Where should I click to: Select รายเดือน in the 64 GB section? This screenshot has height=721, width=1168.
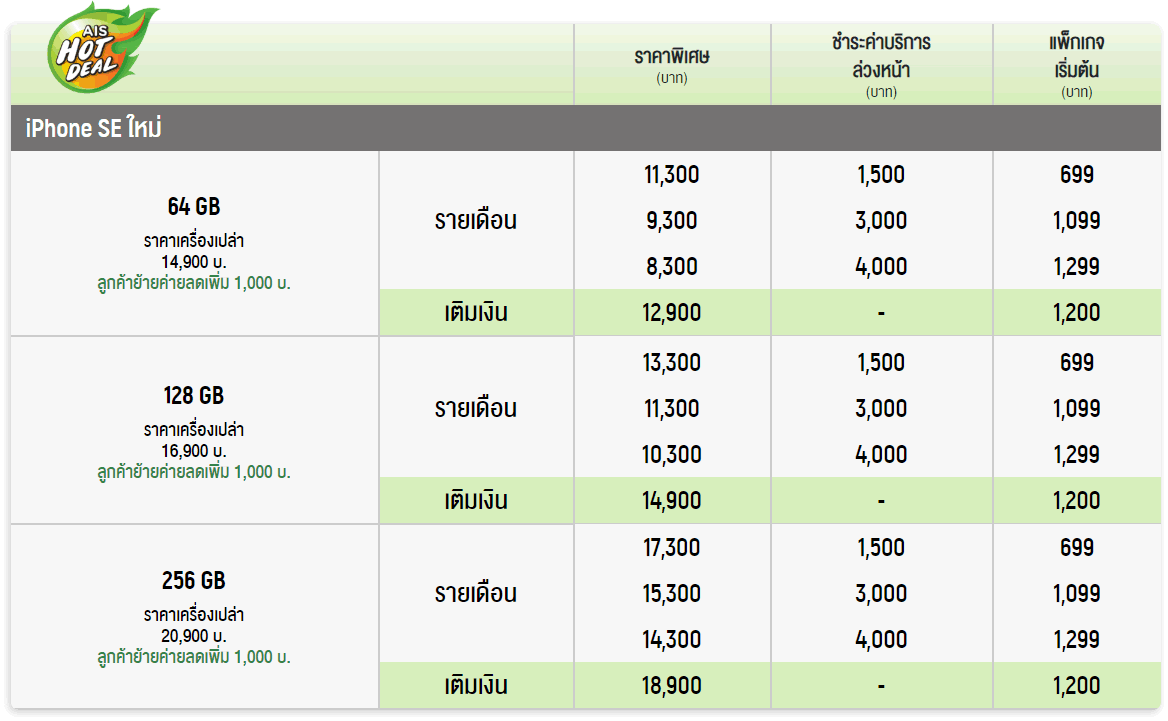tap(476, 221)
